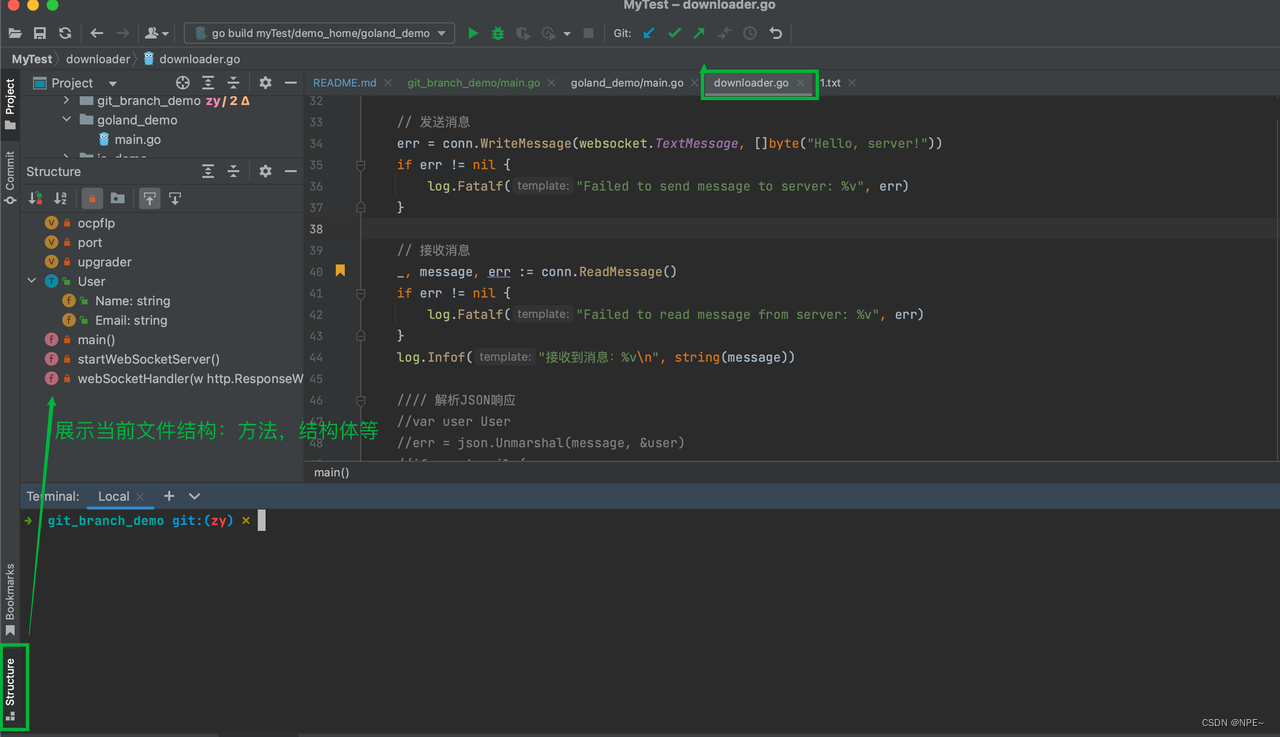The image size is (1280, 737).
Task: Click the Git update project blue arrow
Action: point(649,33)
